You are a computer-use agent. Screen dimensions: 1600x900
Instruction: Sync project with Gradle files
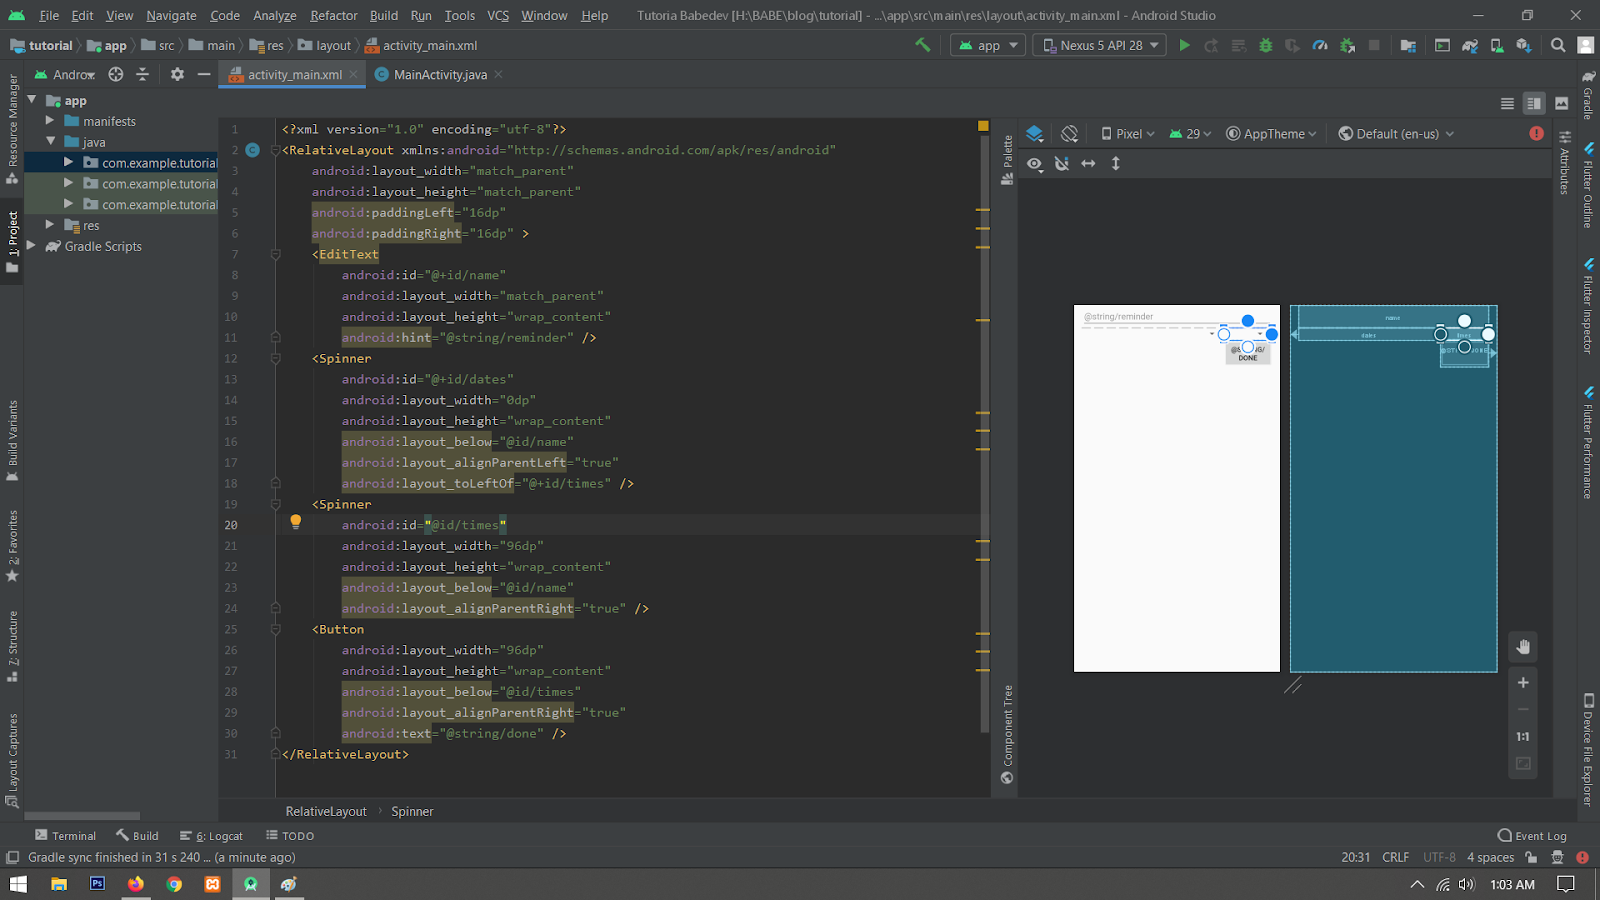[1469, 45]
